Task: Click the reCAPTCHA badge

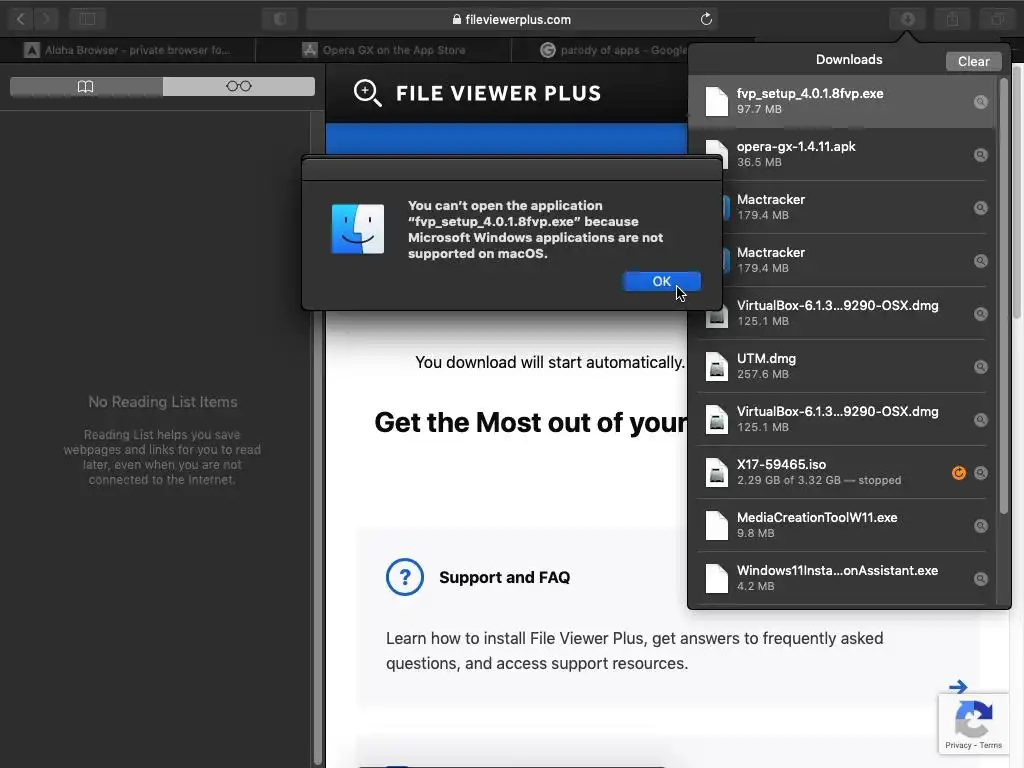Action: click(x=973, y=724)
